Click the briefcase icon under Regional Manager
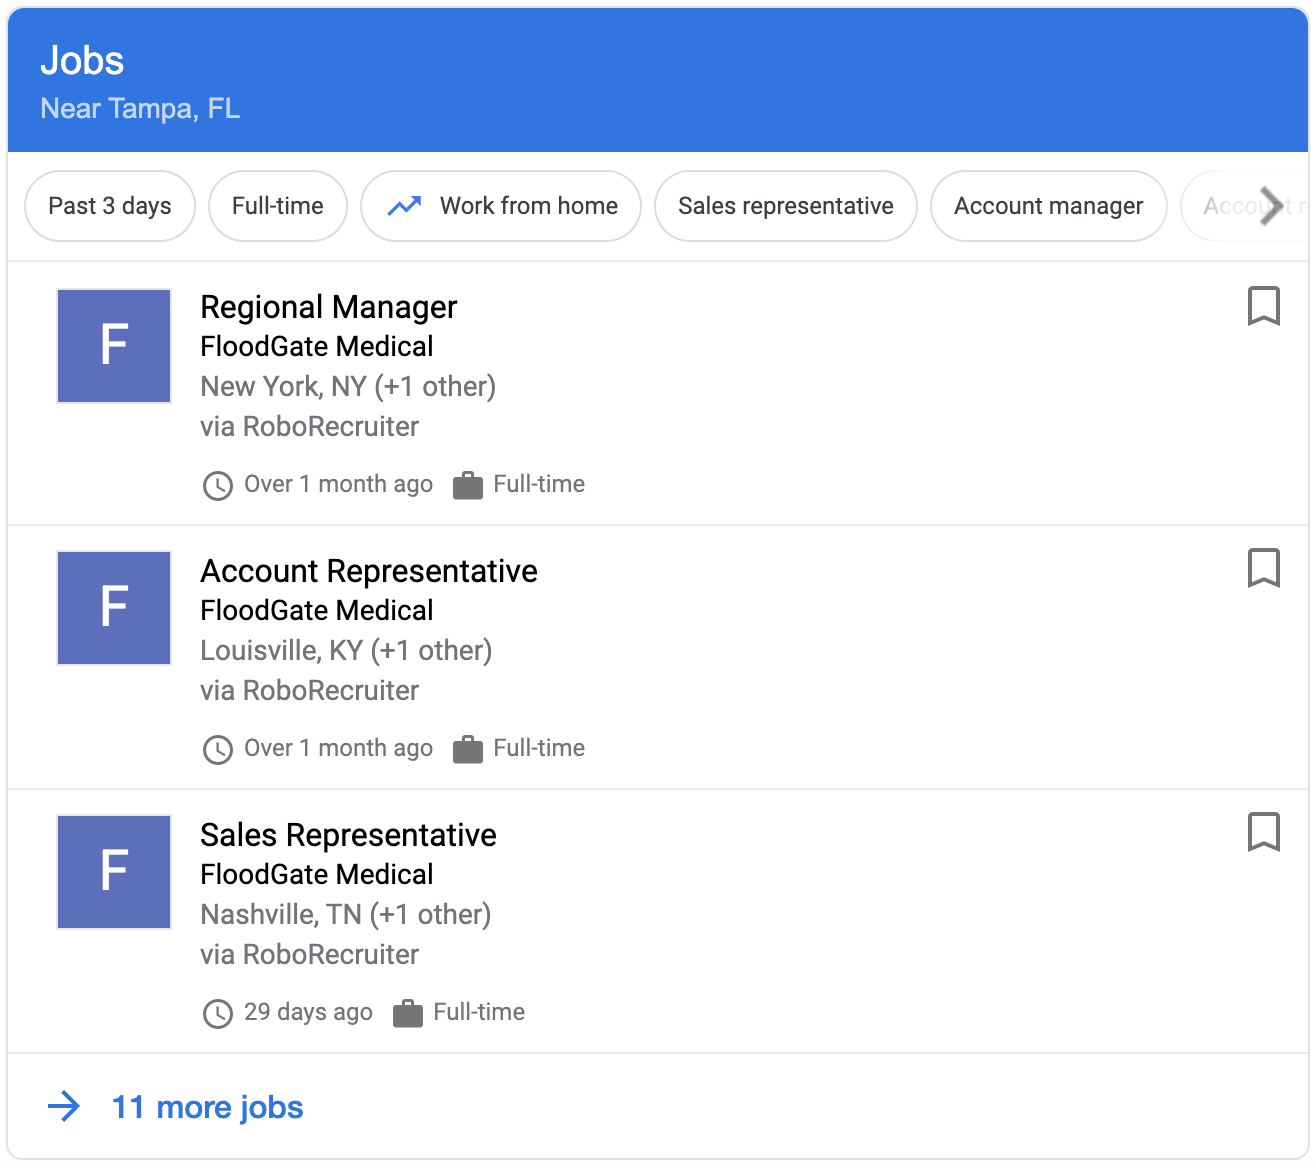 point(468,486)
